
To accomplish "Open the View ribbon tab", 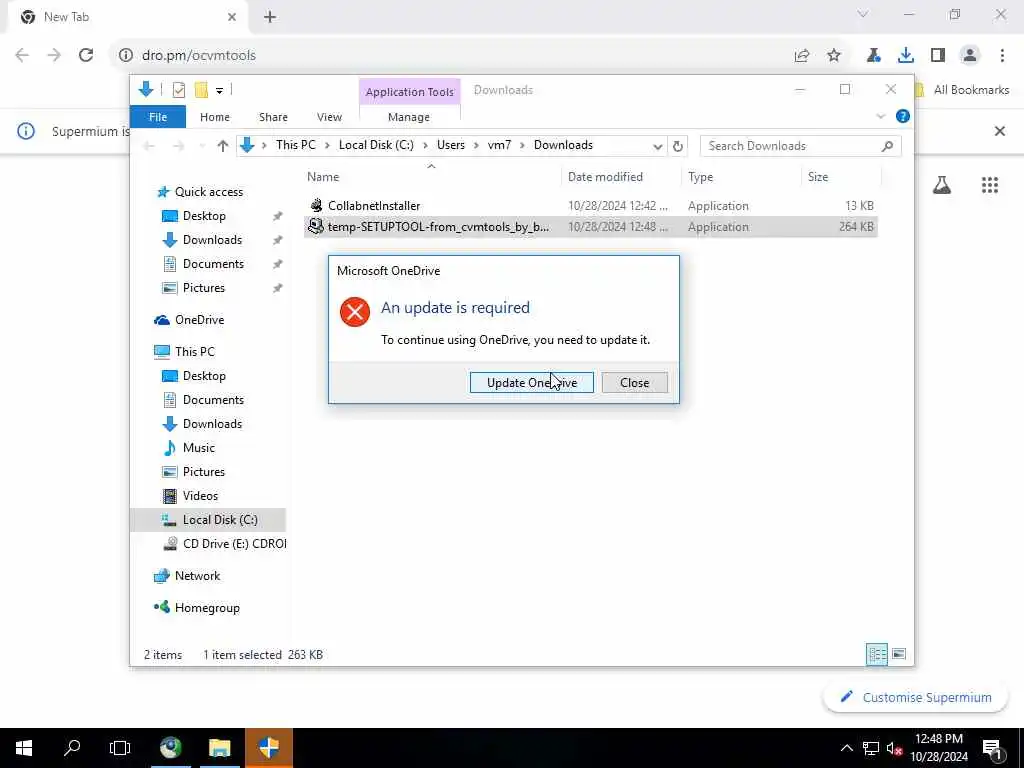I will (329, 117).
